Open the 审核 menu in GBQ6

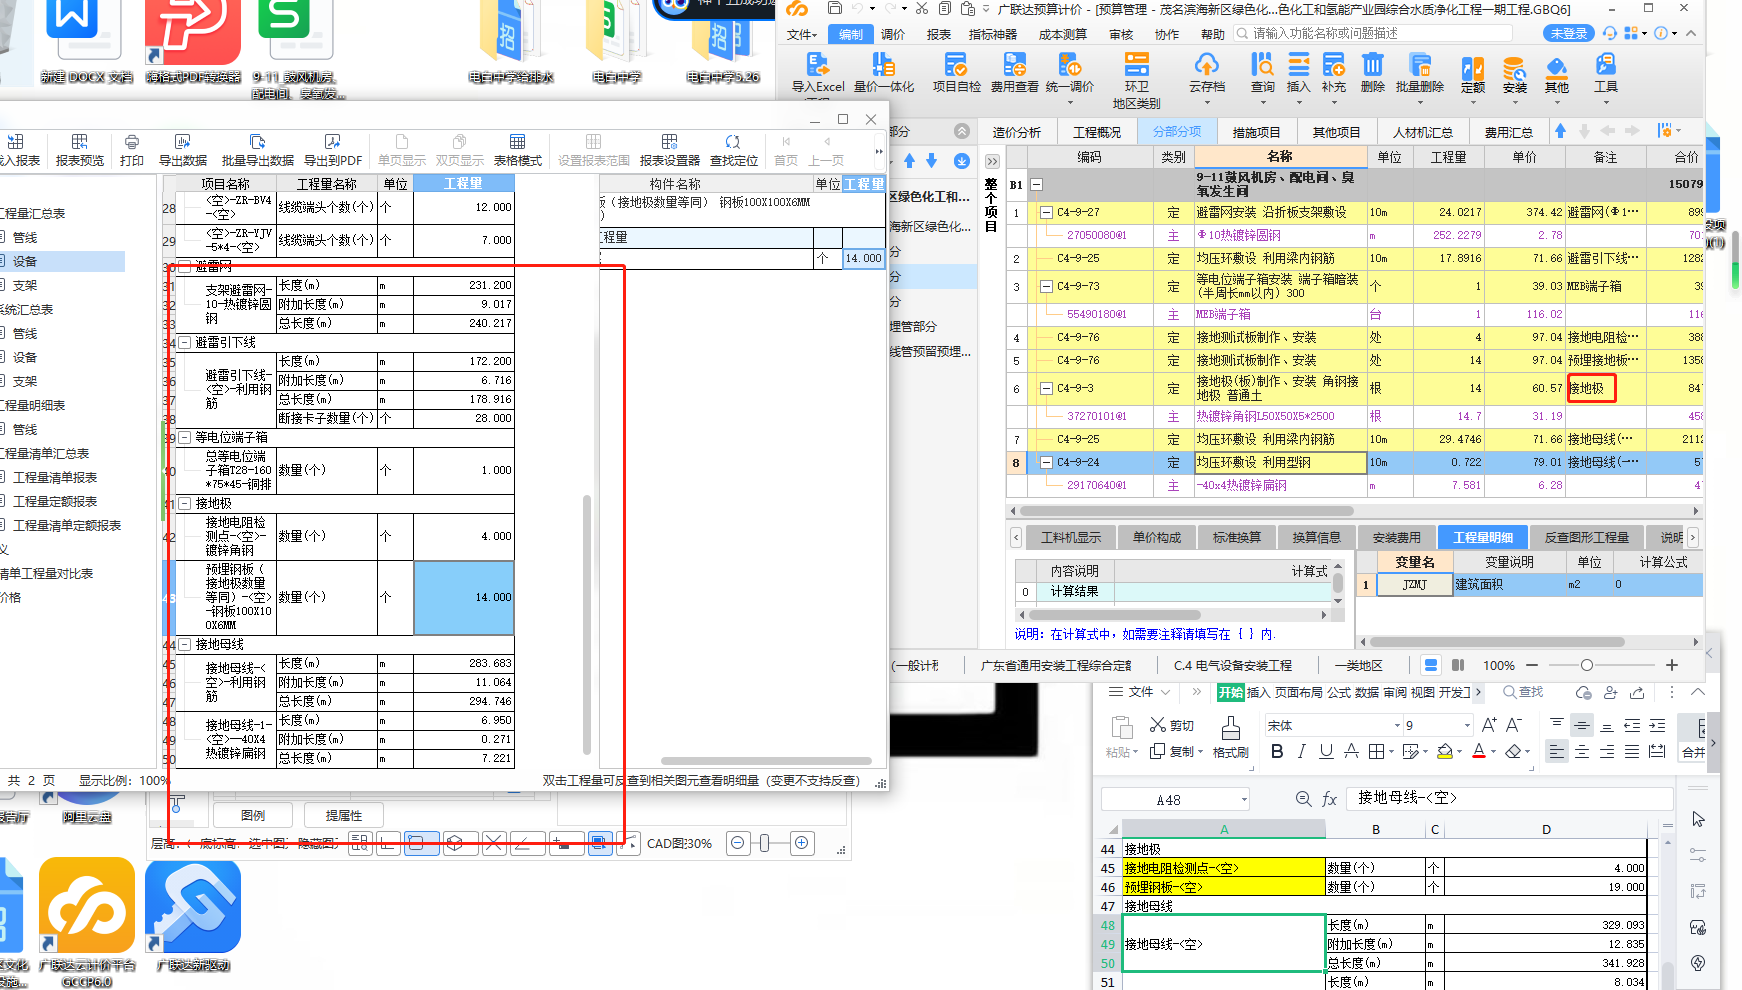[x=1121, y=34]
